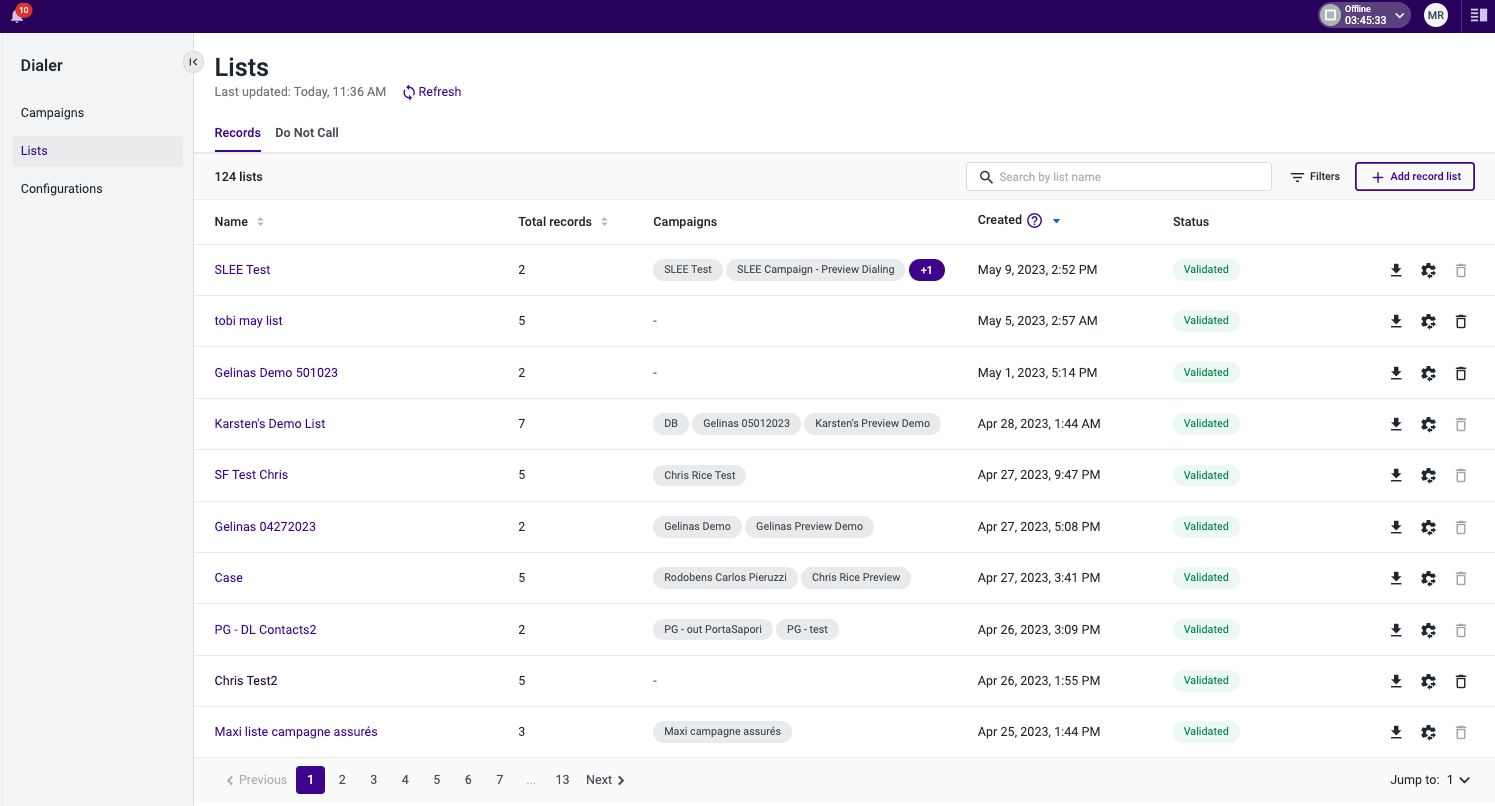
Task: Click the Search by list name field
Action: 1118,177
